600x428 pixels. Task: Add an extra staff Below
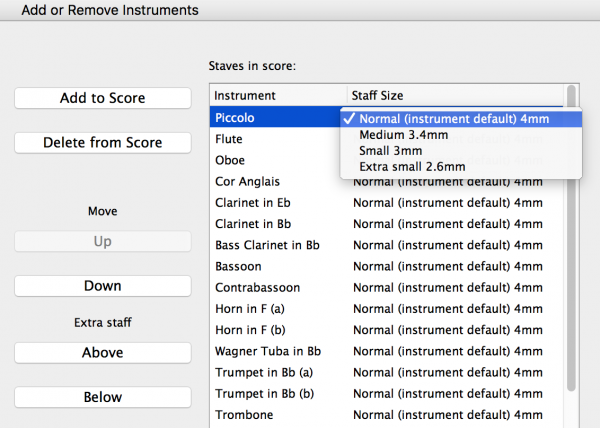(103, 397)
